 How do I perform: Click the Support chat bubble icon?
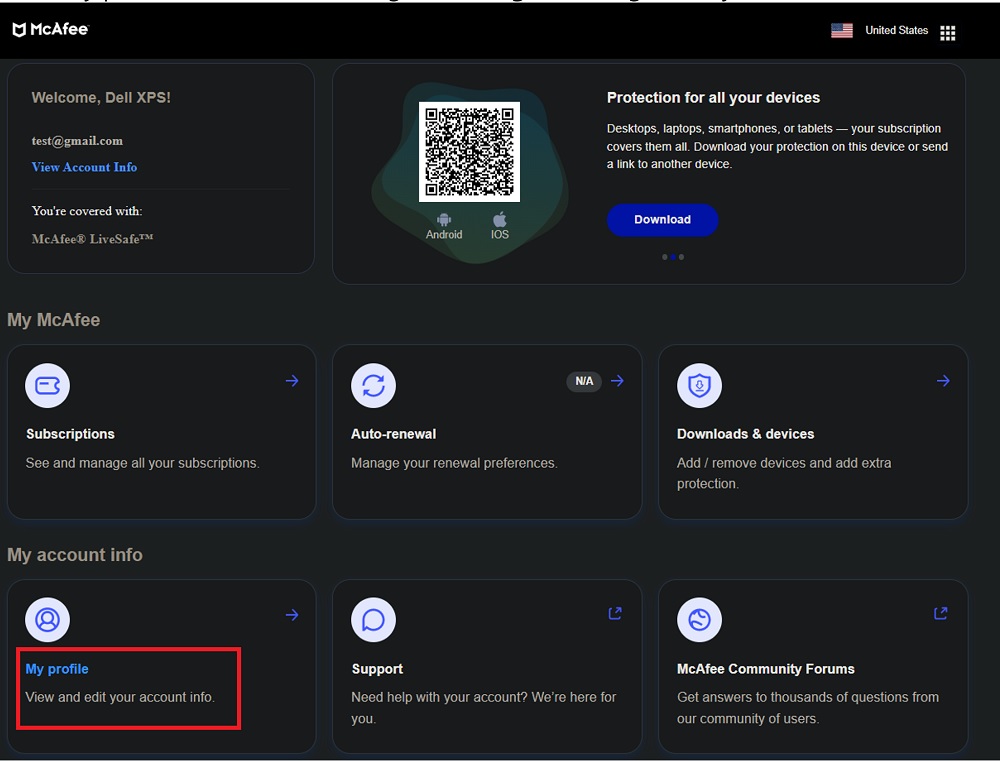coord(373,620)
